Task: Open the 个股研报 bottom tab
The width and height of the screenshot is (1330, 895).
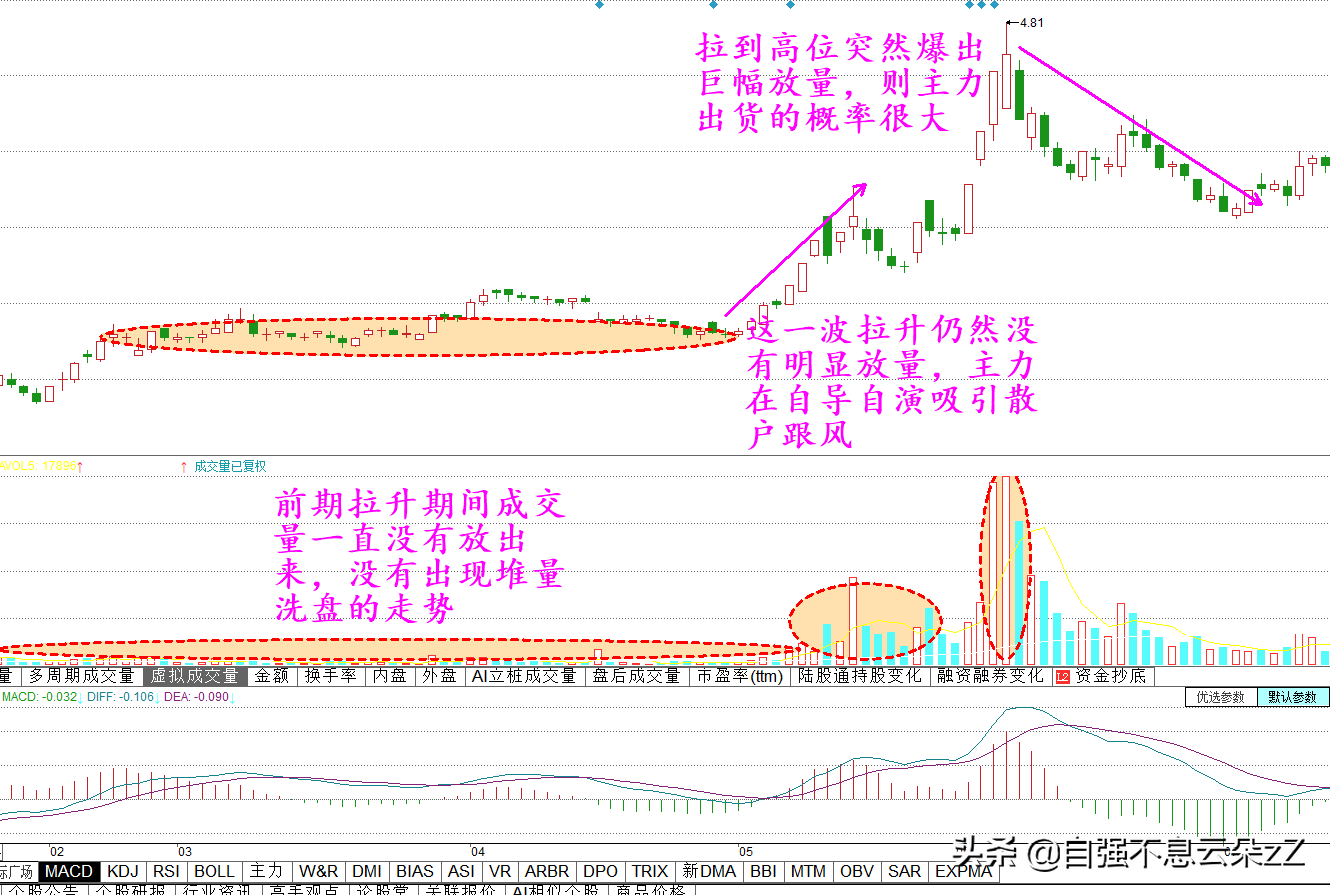Action: (x=130, y=890)
